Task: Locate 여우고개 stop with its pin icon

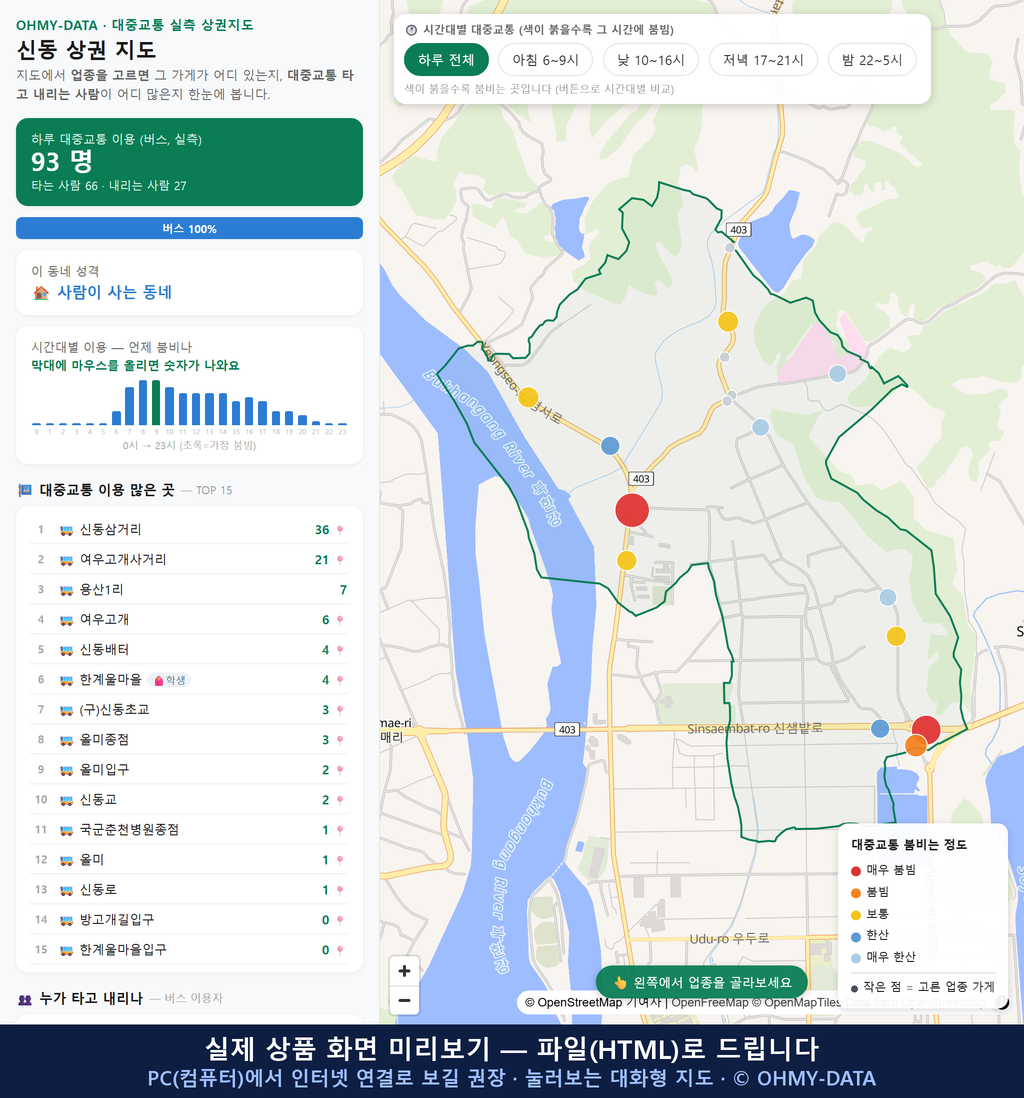Action: (x=340, y=620)
